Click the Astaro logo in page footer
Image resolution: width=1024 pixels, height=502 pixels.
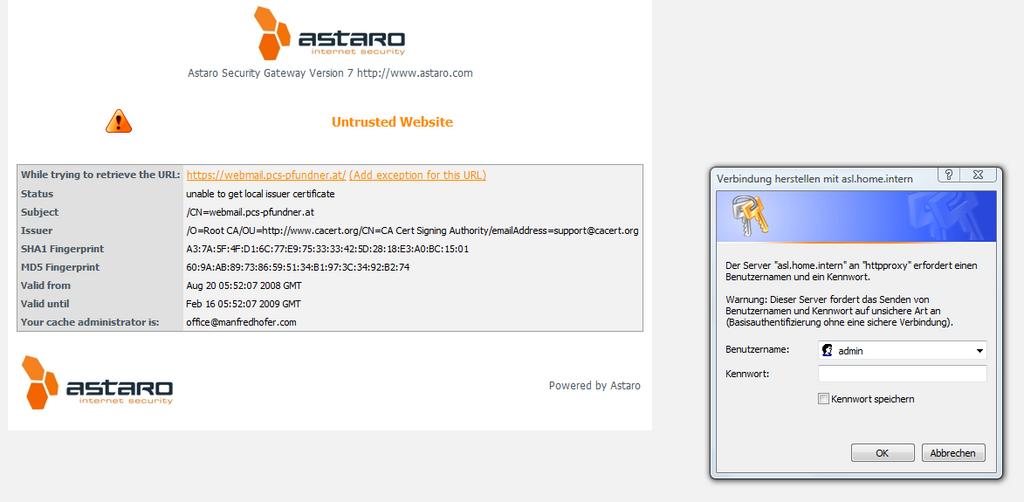[x=97, y=383]
